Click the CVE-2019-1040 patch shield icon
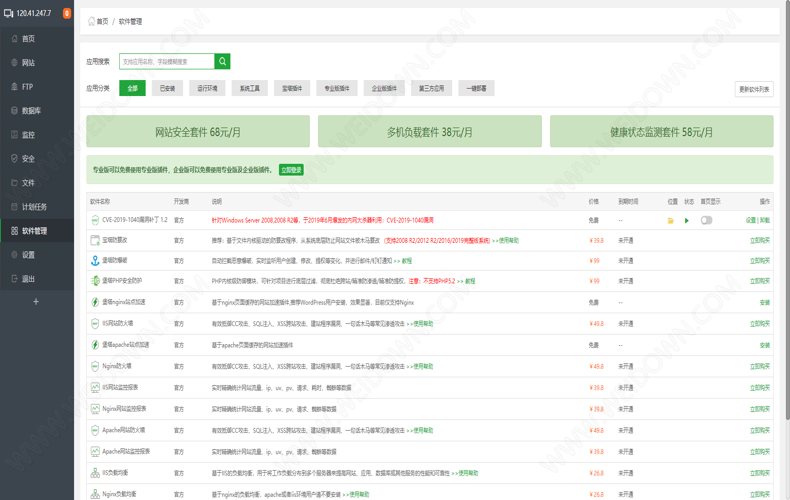790x500 pixels. 95,220
